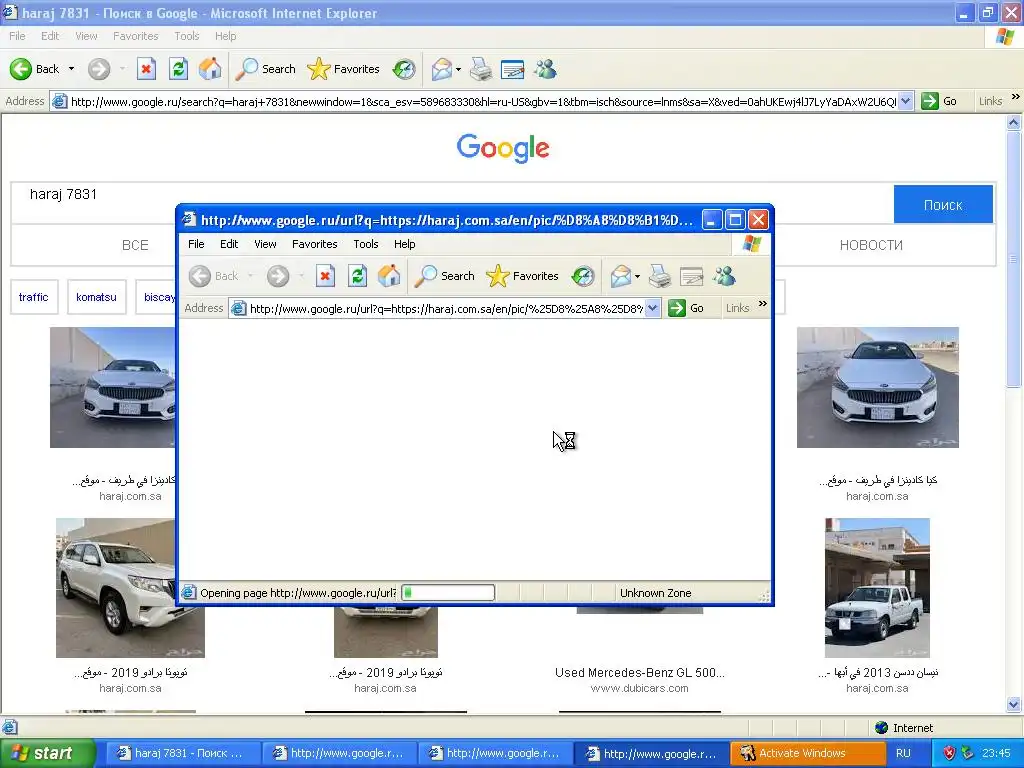Click Messenger icon in popup window toolbar
Screen dimensions: 1024x768
tap(724, 276)
